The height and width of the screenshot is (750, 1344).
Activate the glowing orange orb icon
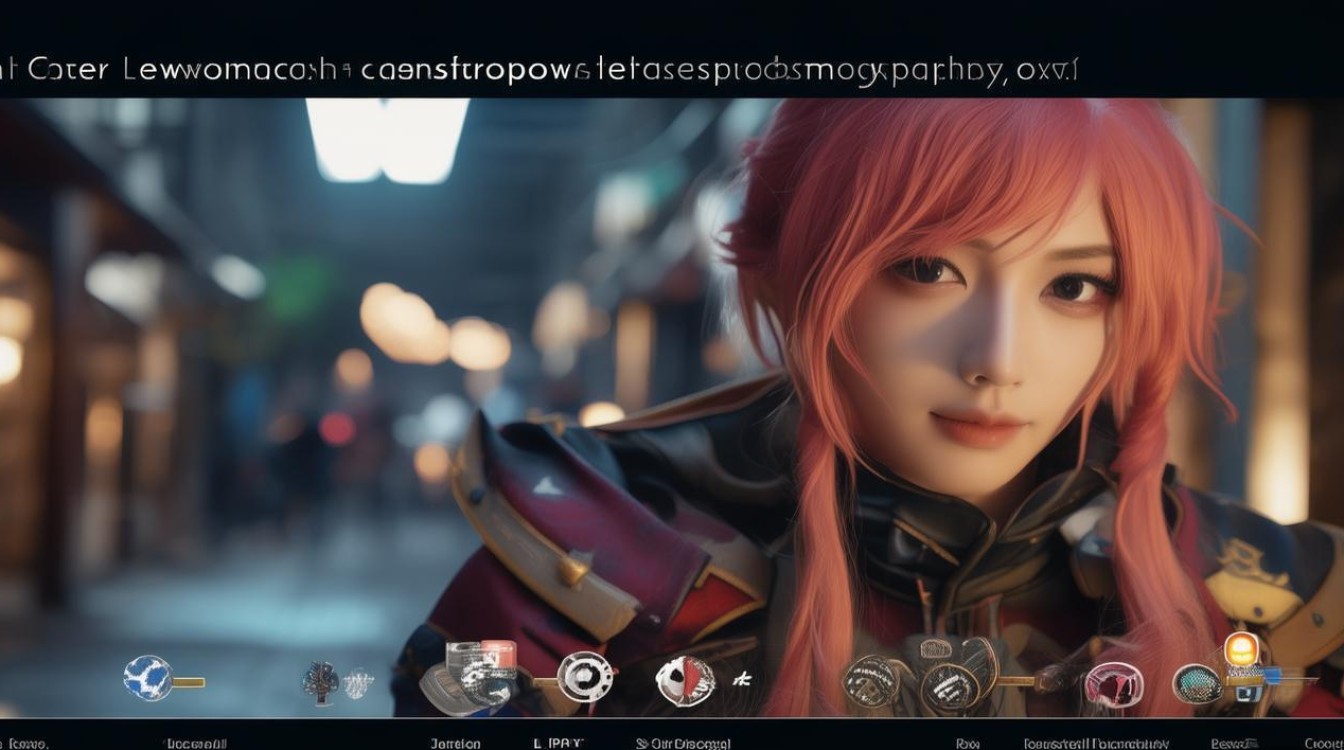[x=1240, y=650]
